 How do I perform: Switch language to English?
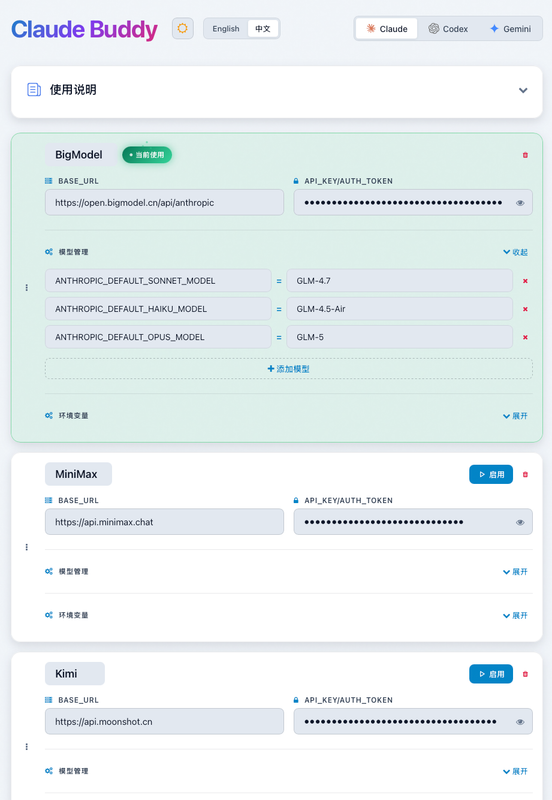click(226, 29)
